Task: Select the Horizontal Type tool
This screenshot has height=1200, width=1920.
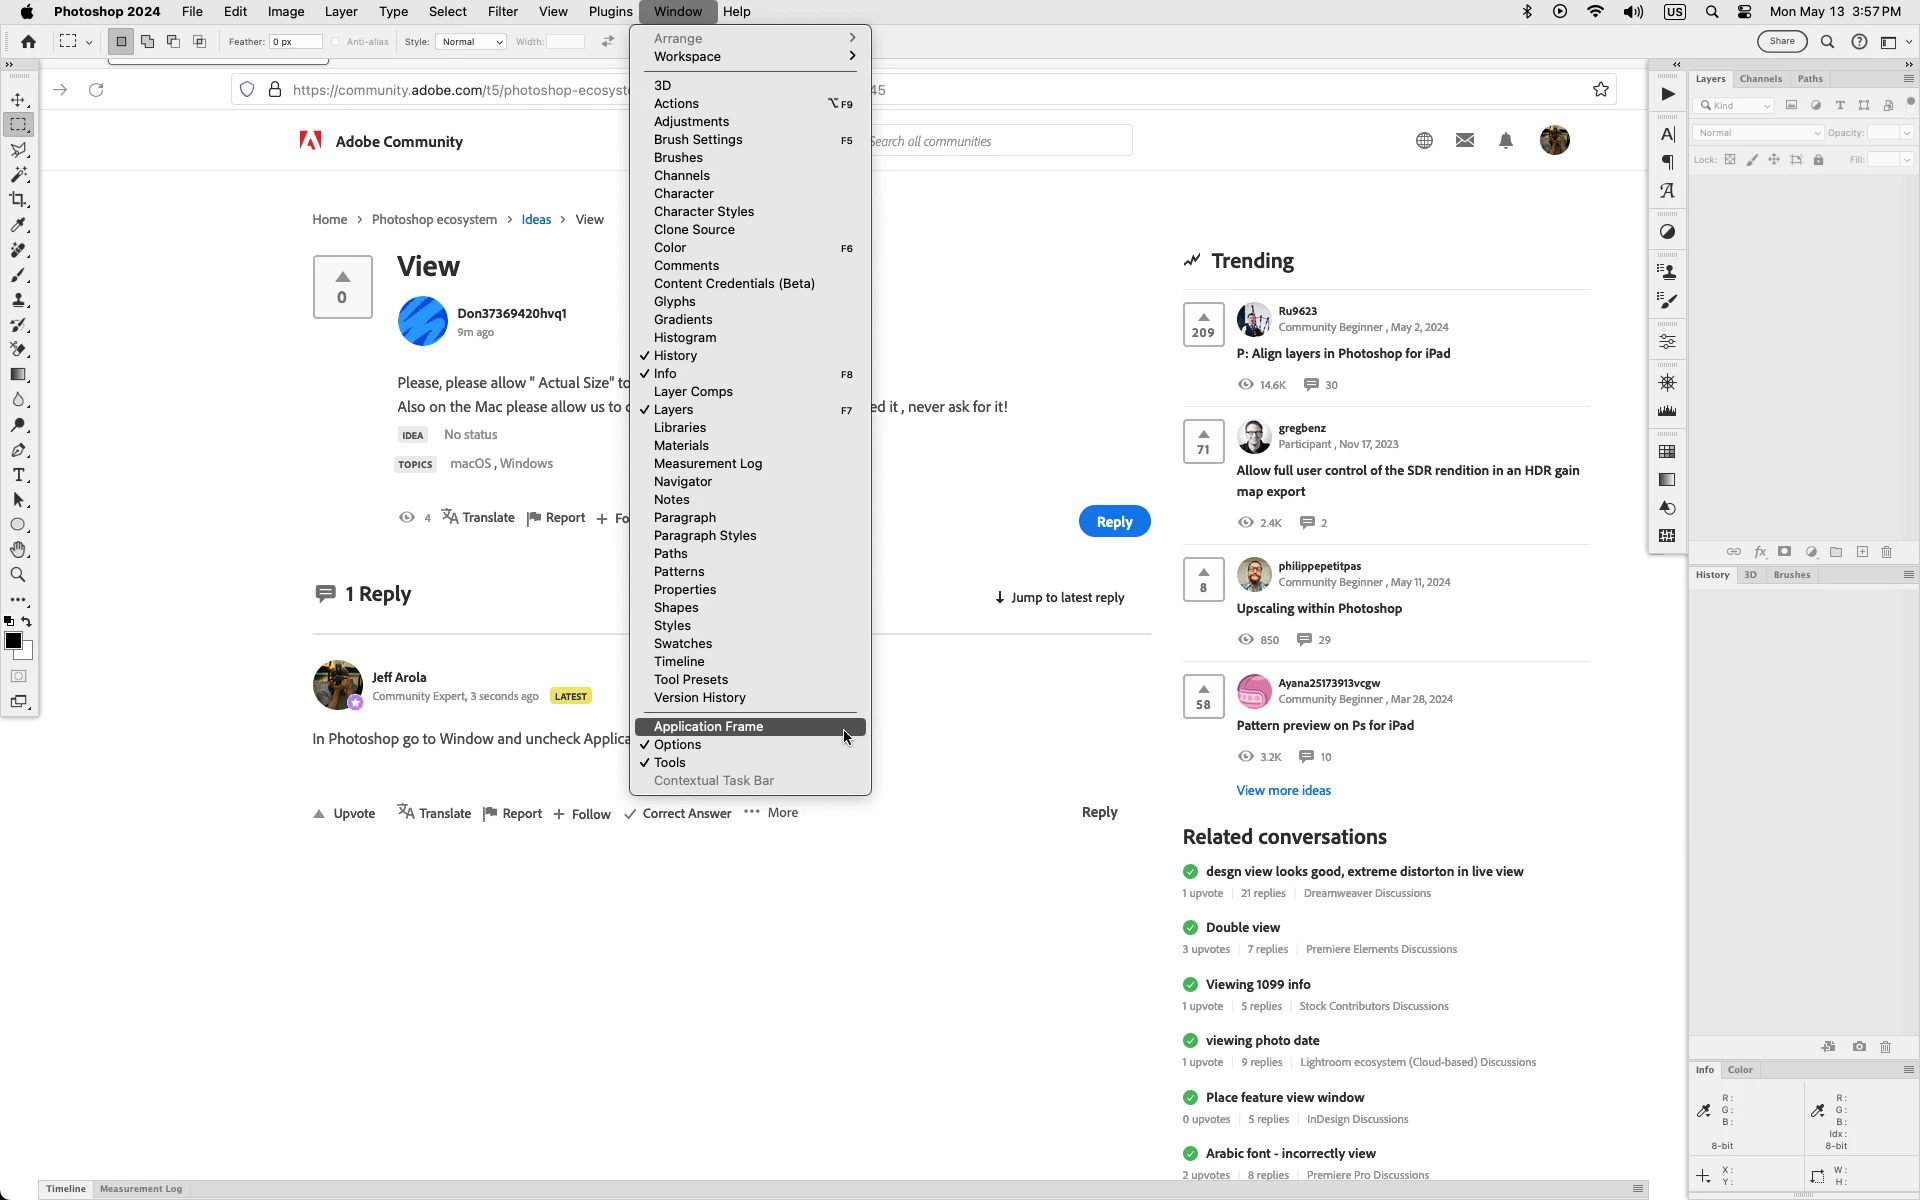Action: click(x=18, y=475)
